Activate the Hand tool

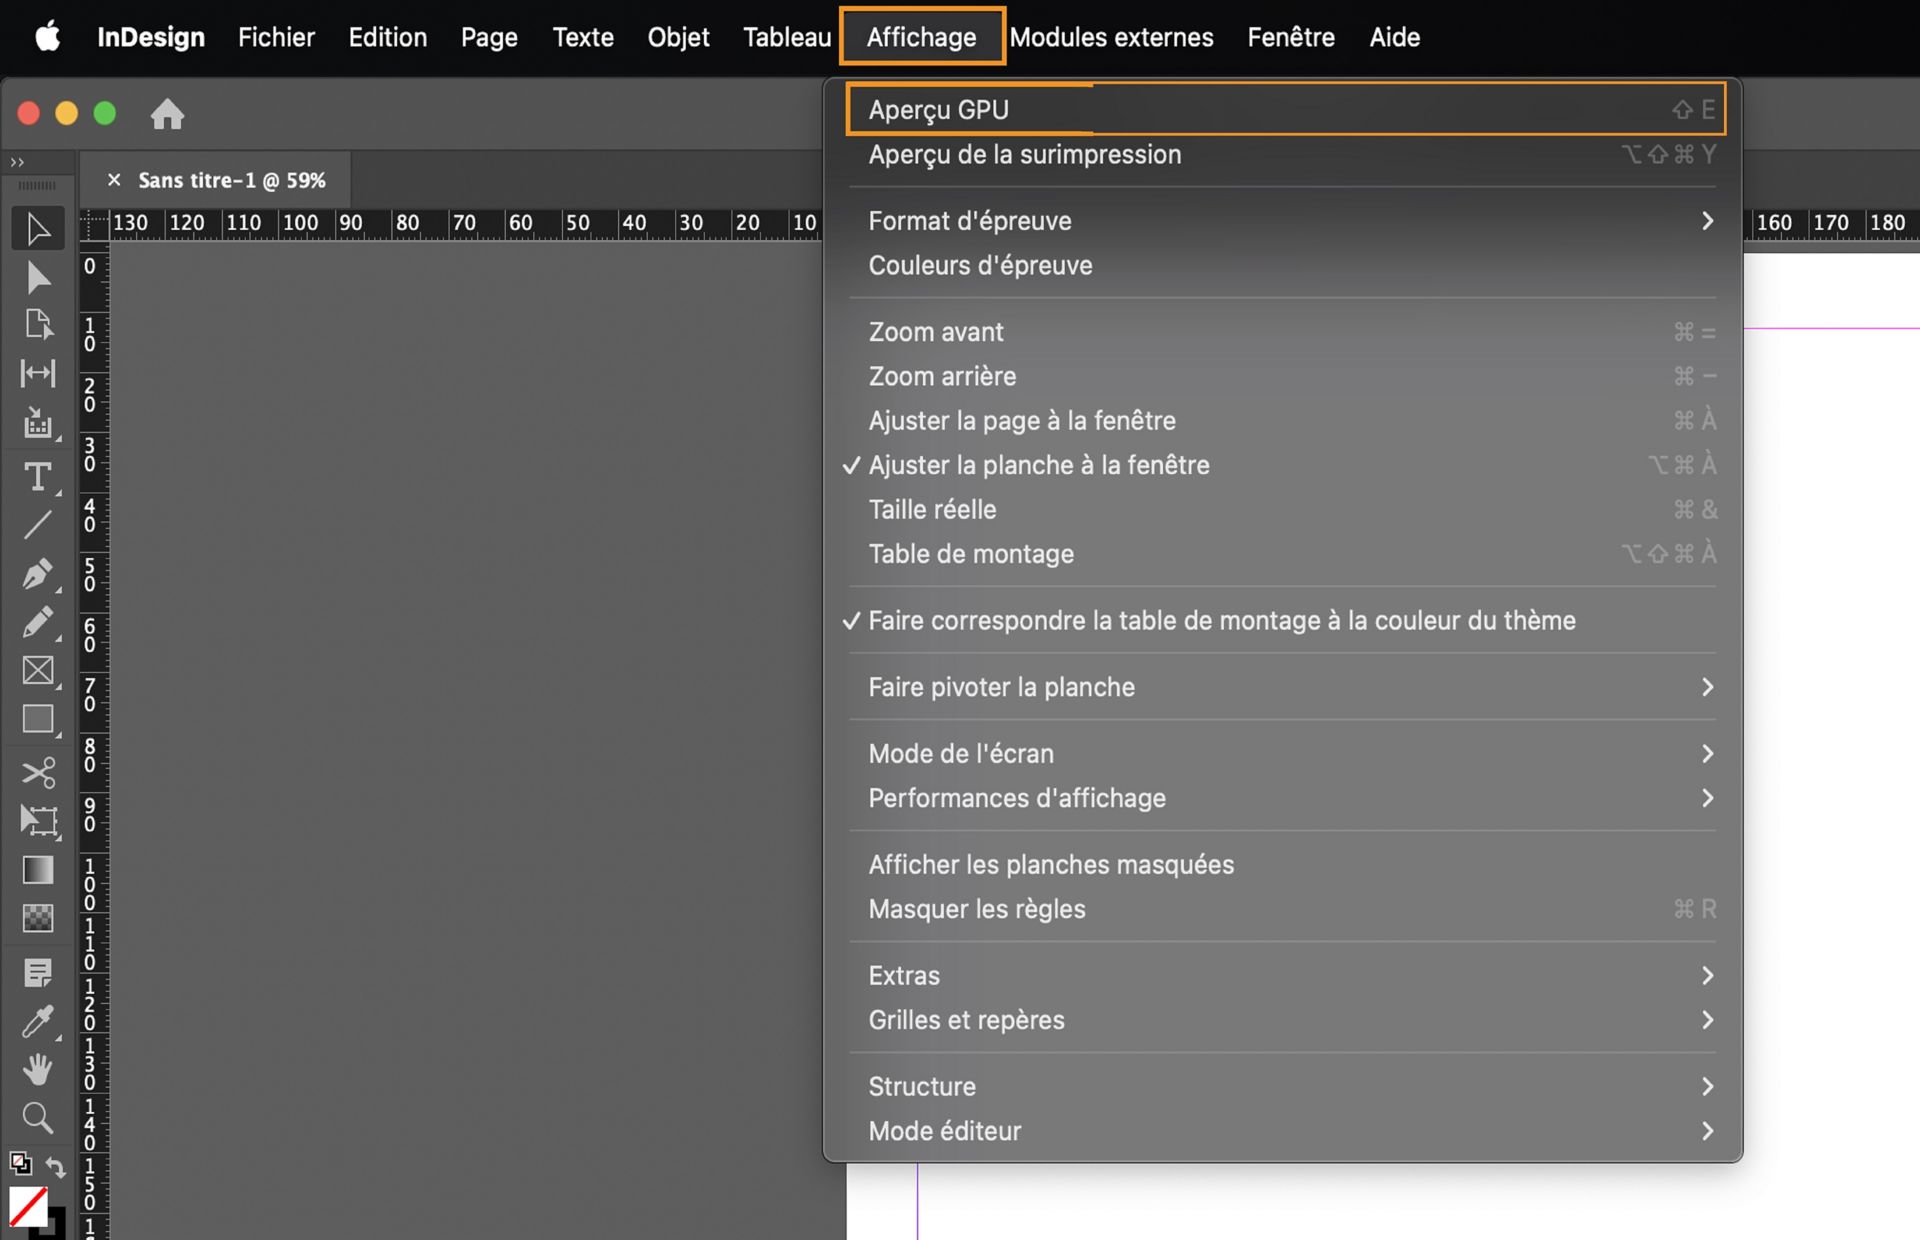click(38, 1070)
